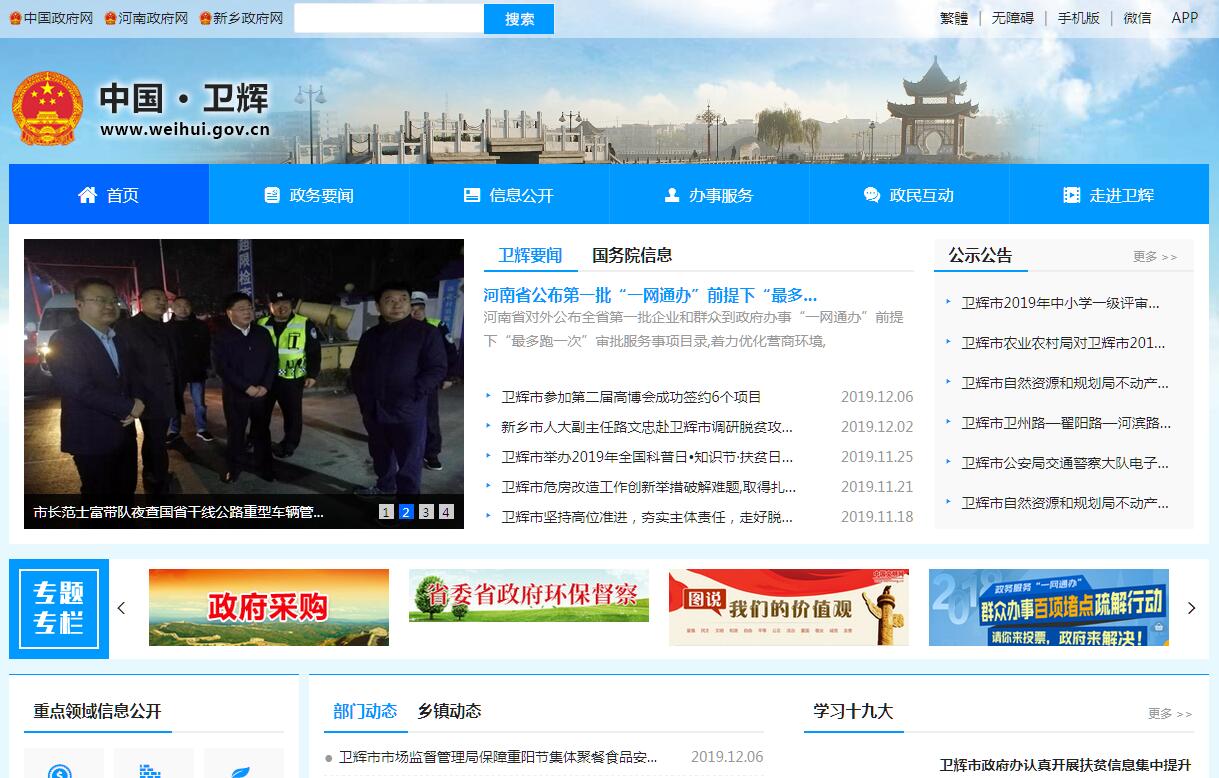The height and width of the screenshot is (778, 1219).
Task: Jump to carousel slide 4
Action: [x=446, y=512]
